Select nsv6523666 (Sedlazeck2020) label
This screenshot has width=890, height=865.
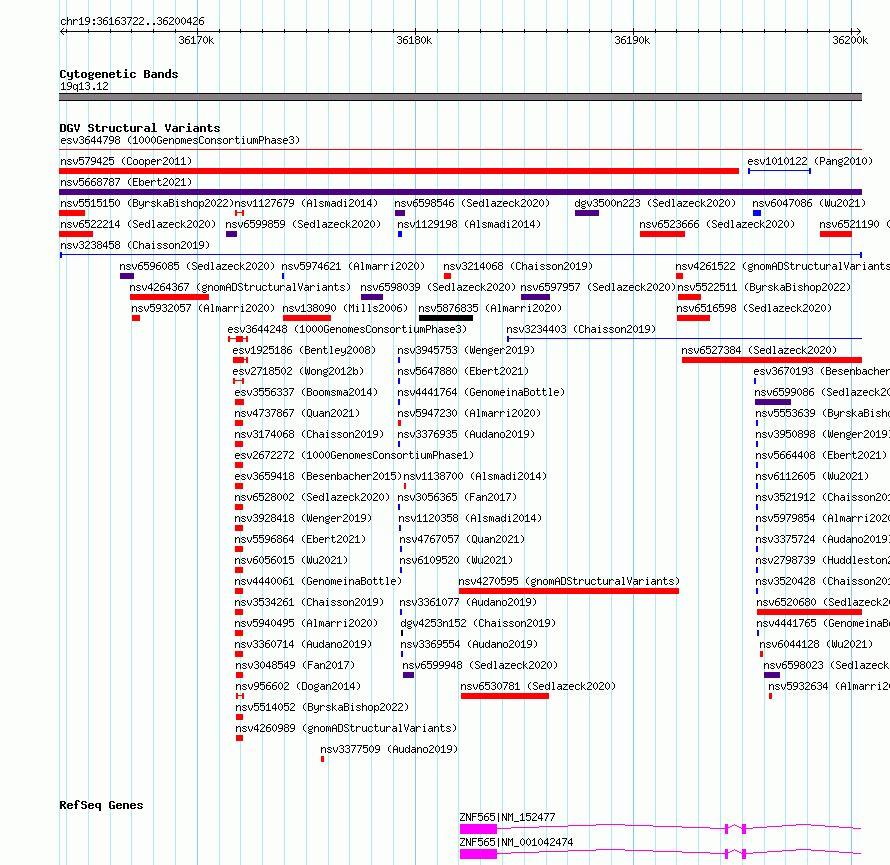[717, 224]
